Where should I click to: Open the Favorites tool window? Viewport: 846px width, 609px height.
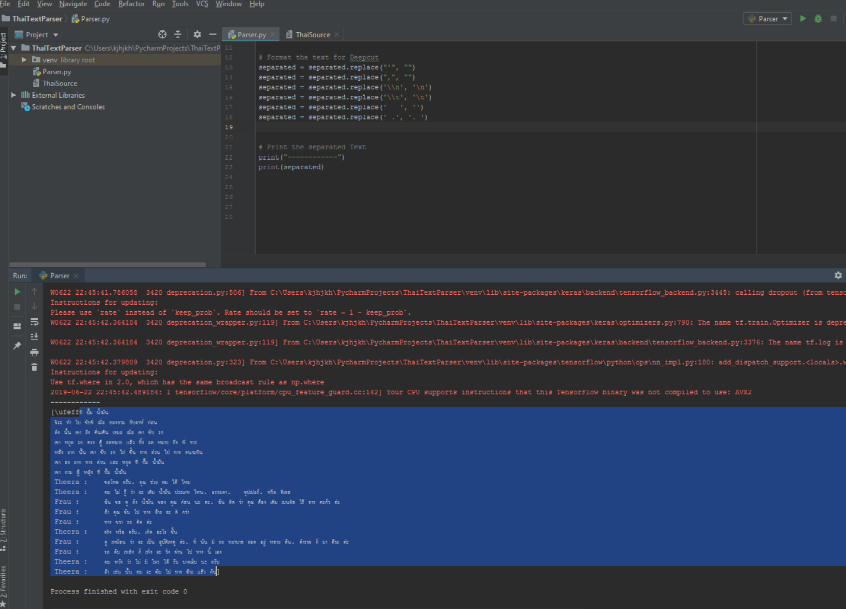tap(3, 586)
